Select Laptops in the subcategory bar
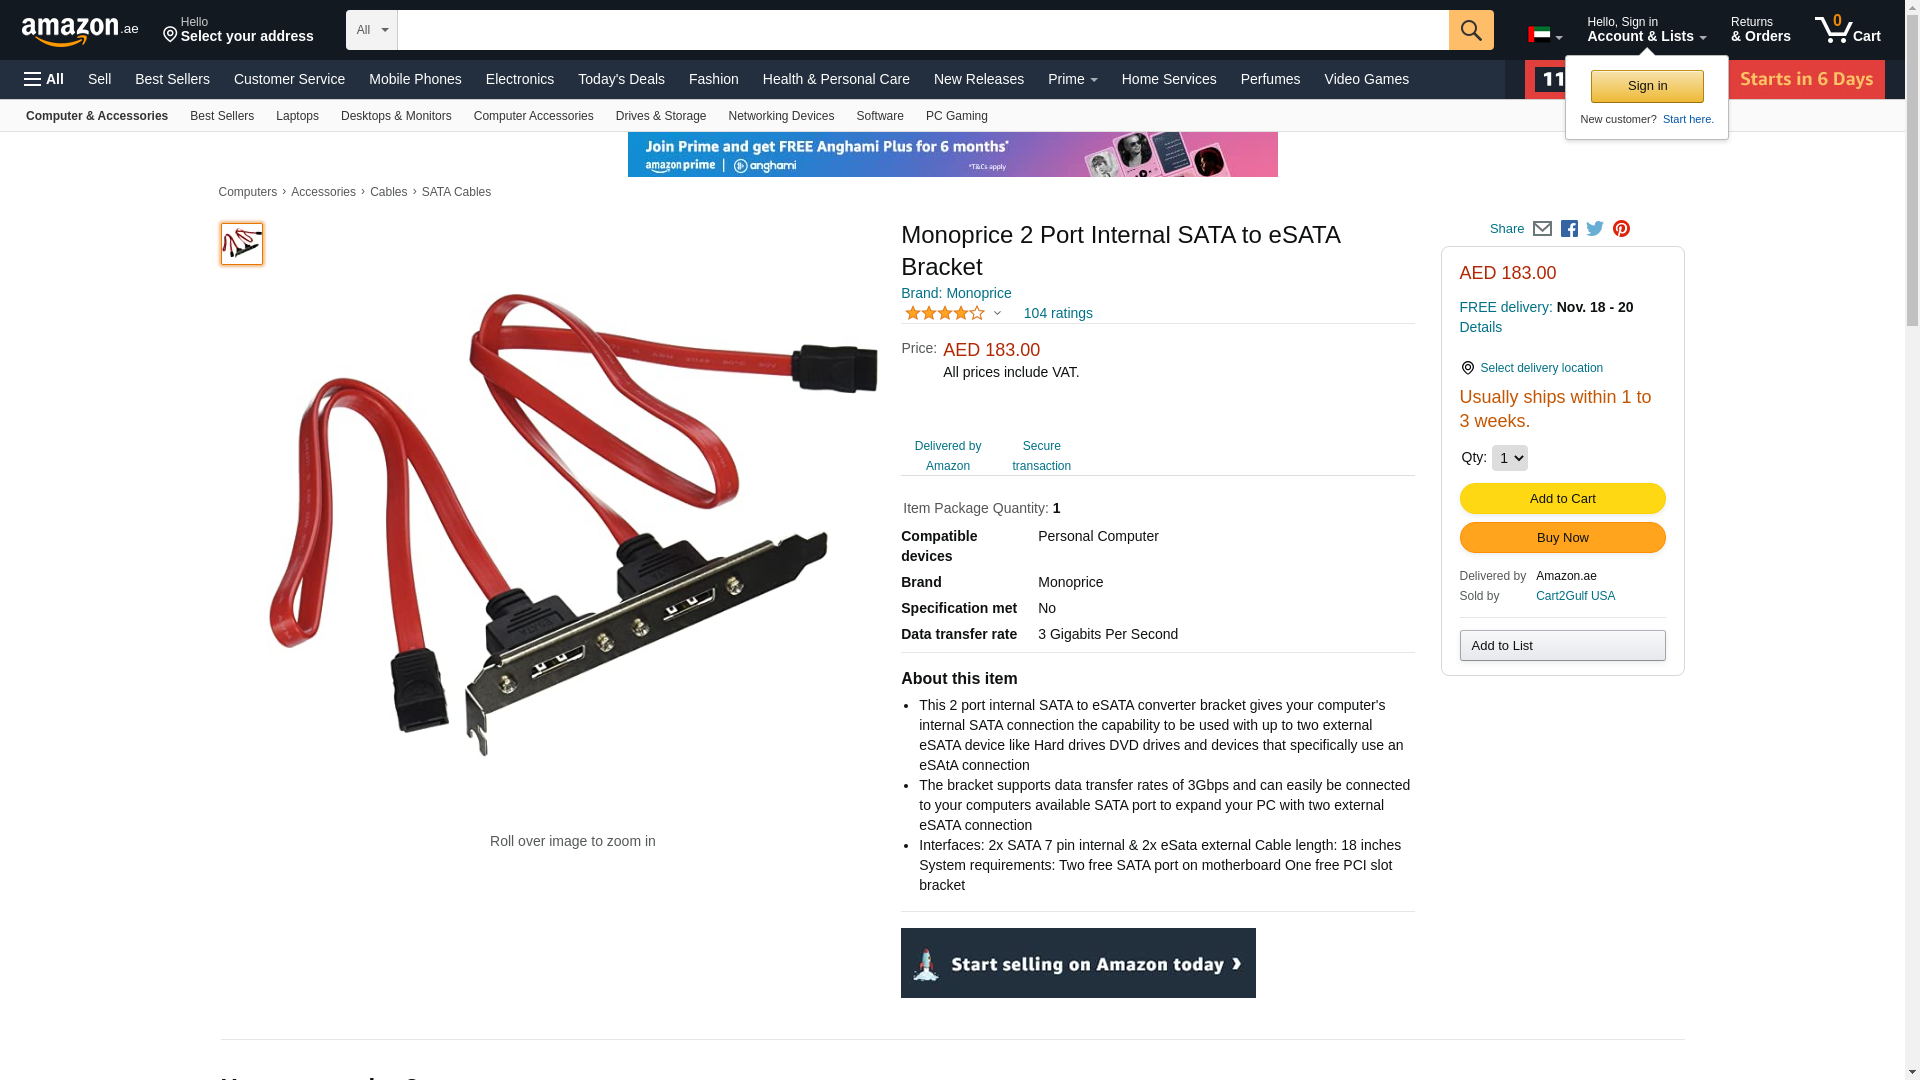Screen dimensions: 1920x1080 pyautogui.click(x=297, y=116)
